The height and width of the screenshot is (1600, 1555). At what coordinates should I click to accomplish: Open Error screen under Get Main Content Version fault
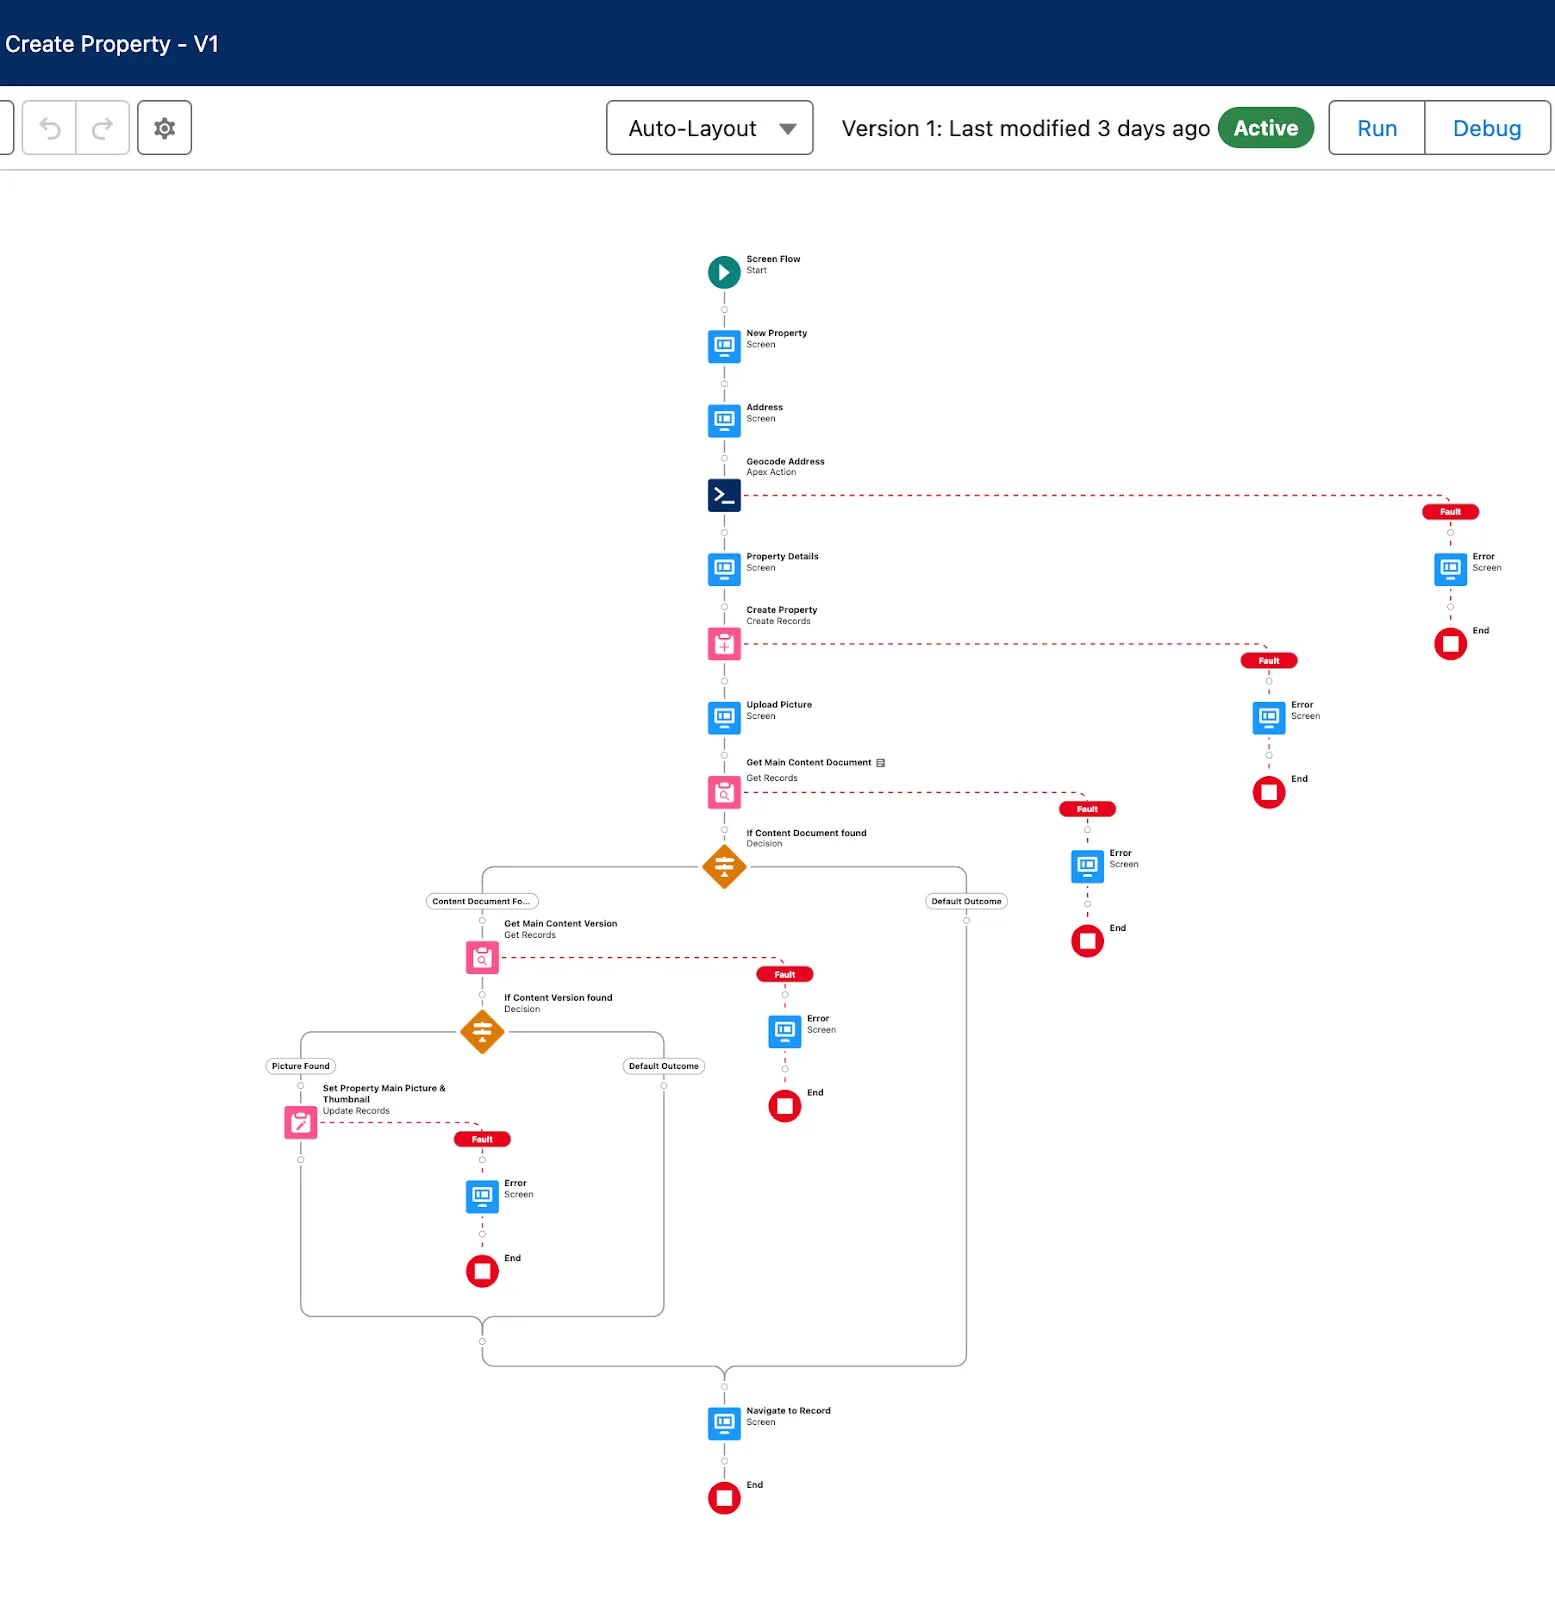click(785, 1031)
